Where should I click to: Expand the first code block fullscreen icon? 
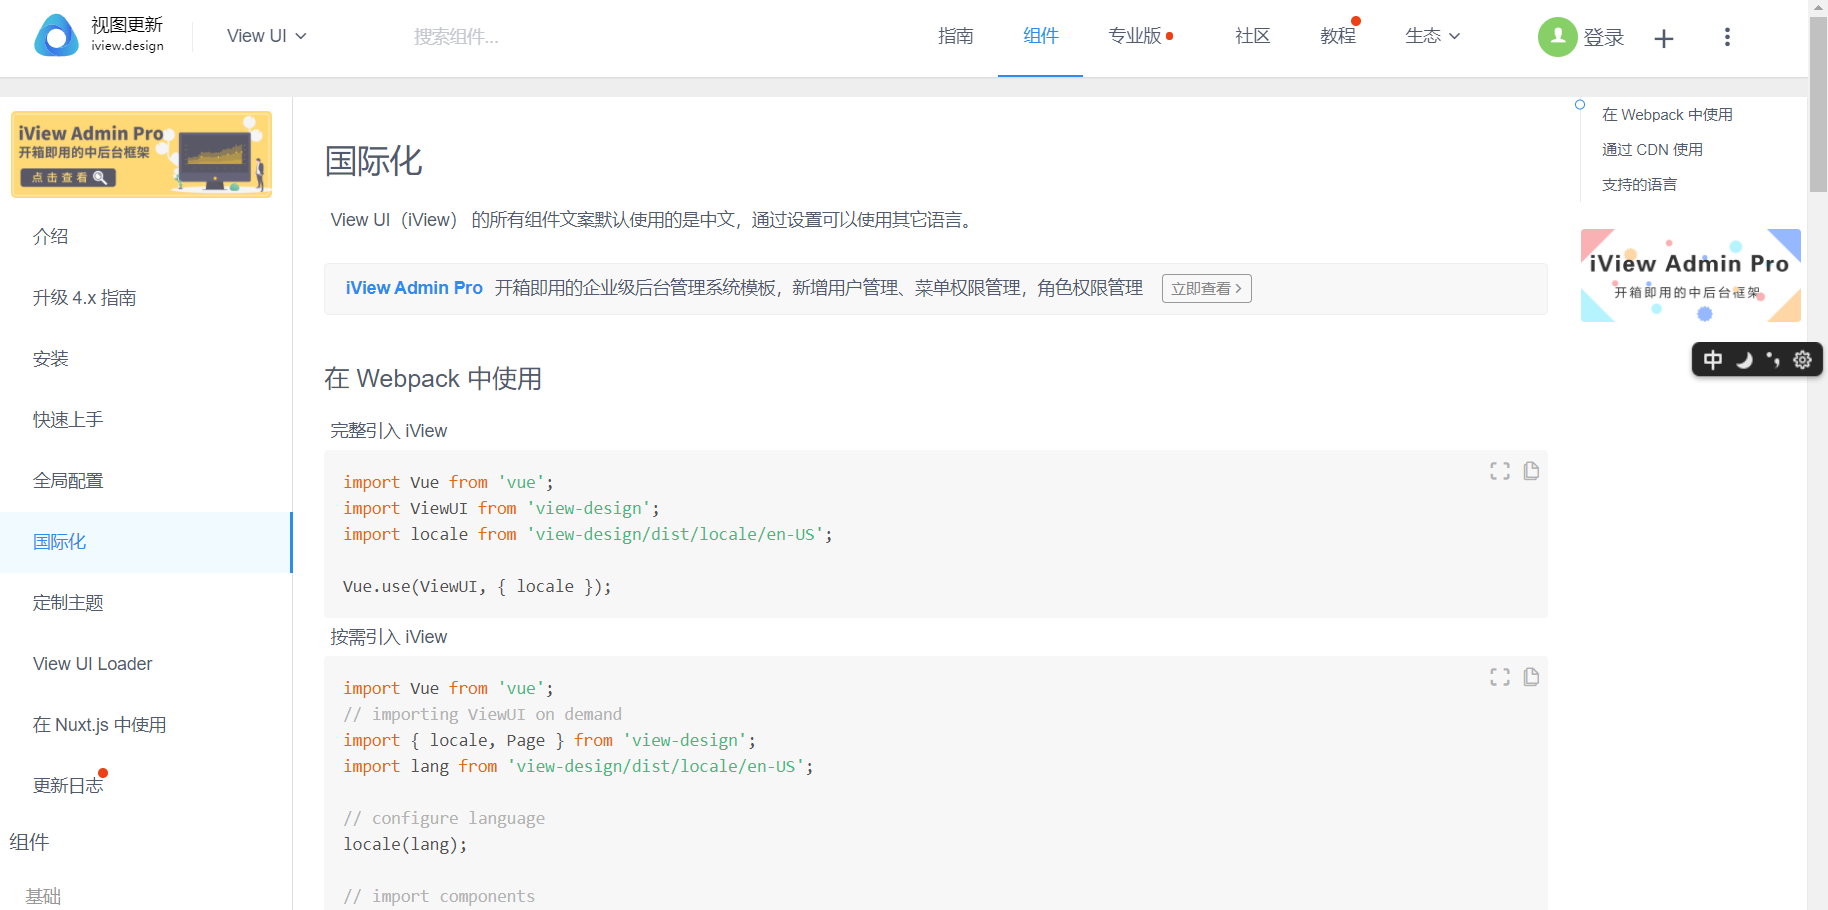(x=1499, y=471)
